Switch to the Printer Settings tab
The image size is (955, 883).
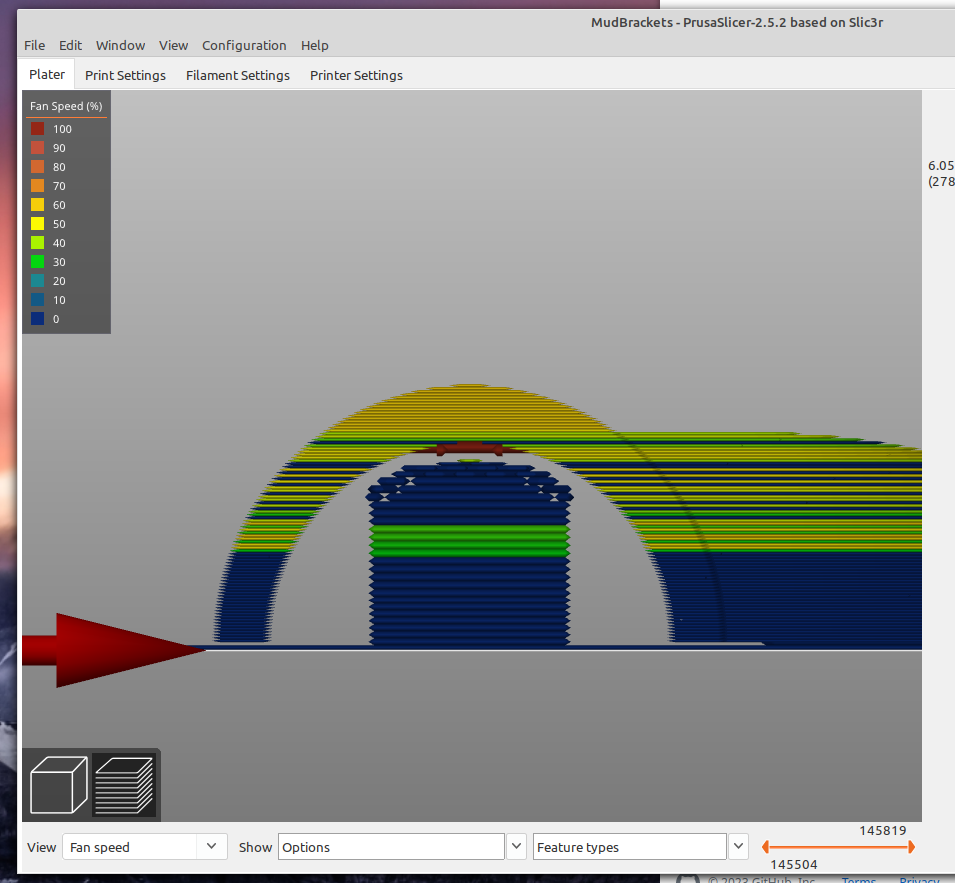(x=356, y=74)
